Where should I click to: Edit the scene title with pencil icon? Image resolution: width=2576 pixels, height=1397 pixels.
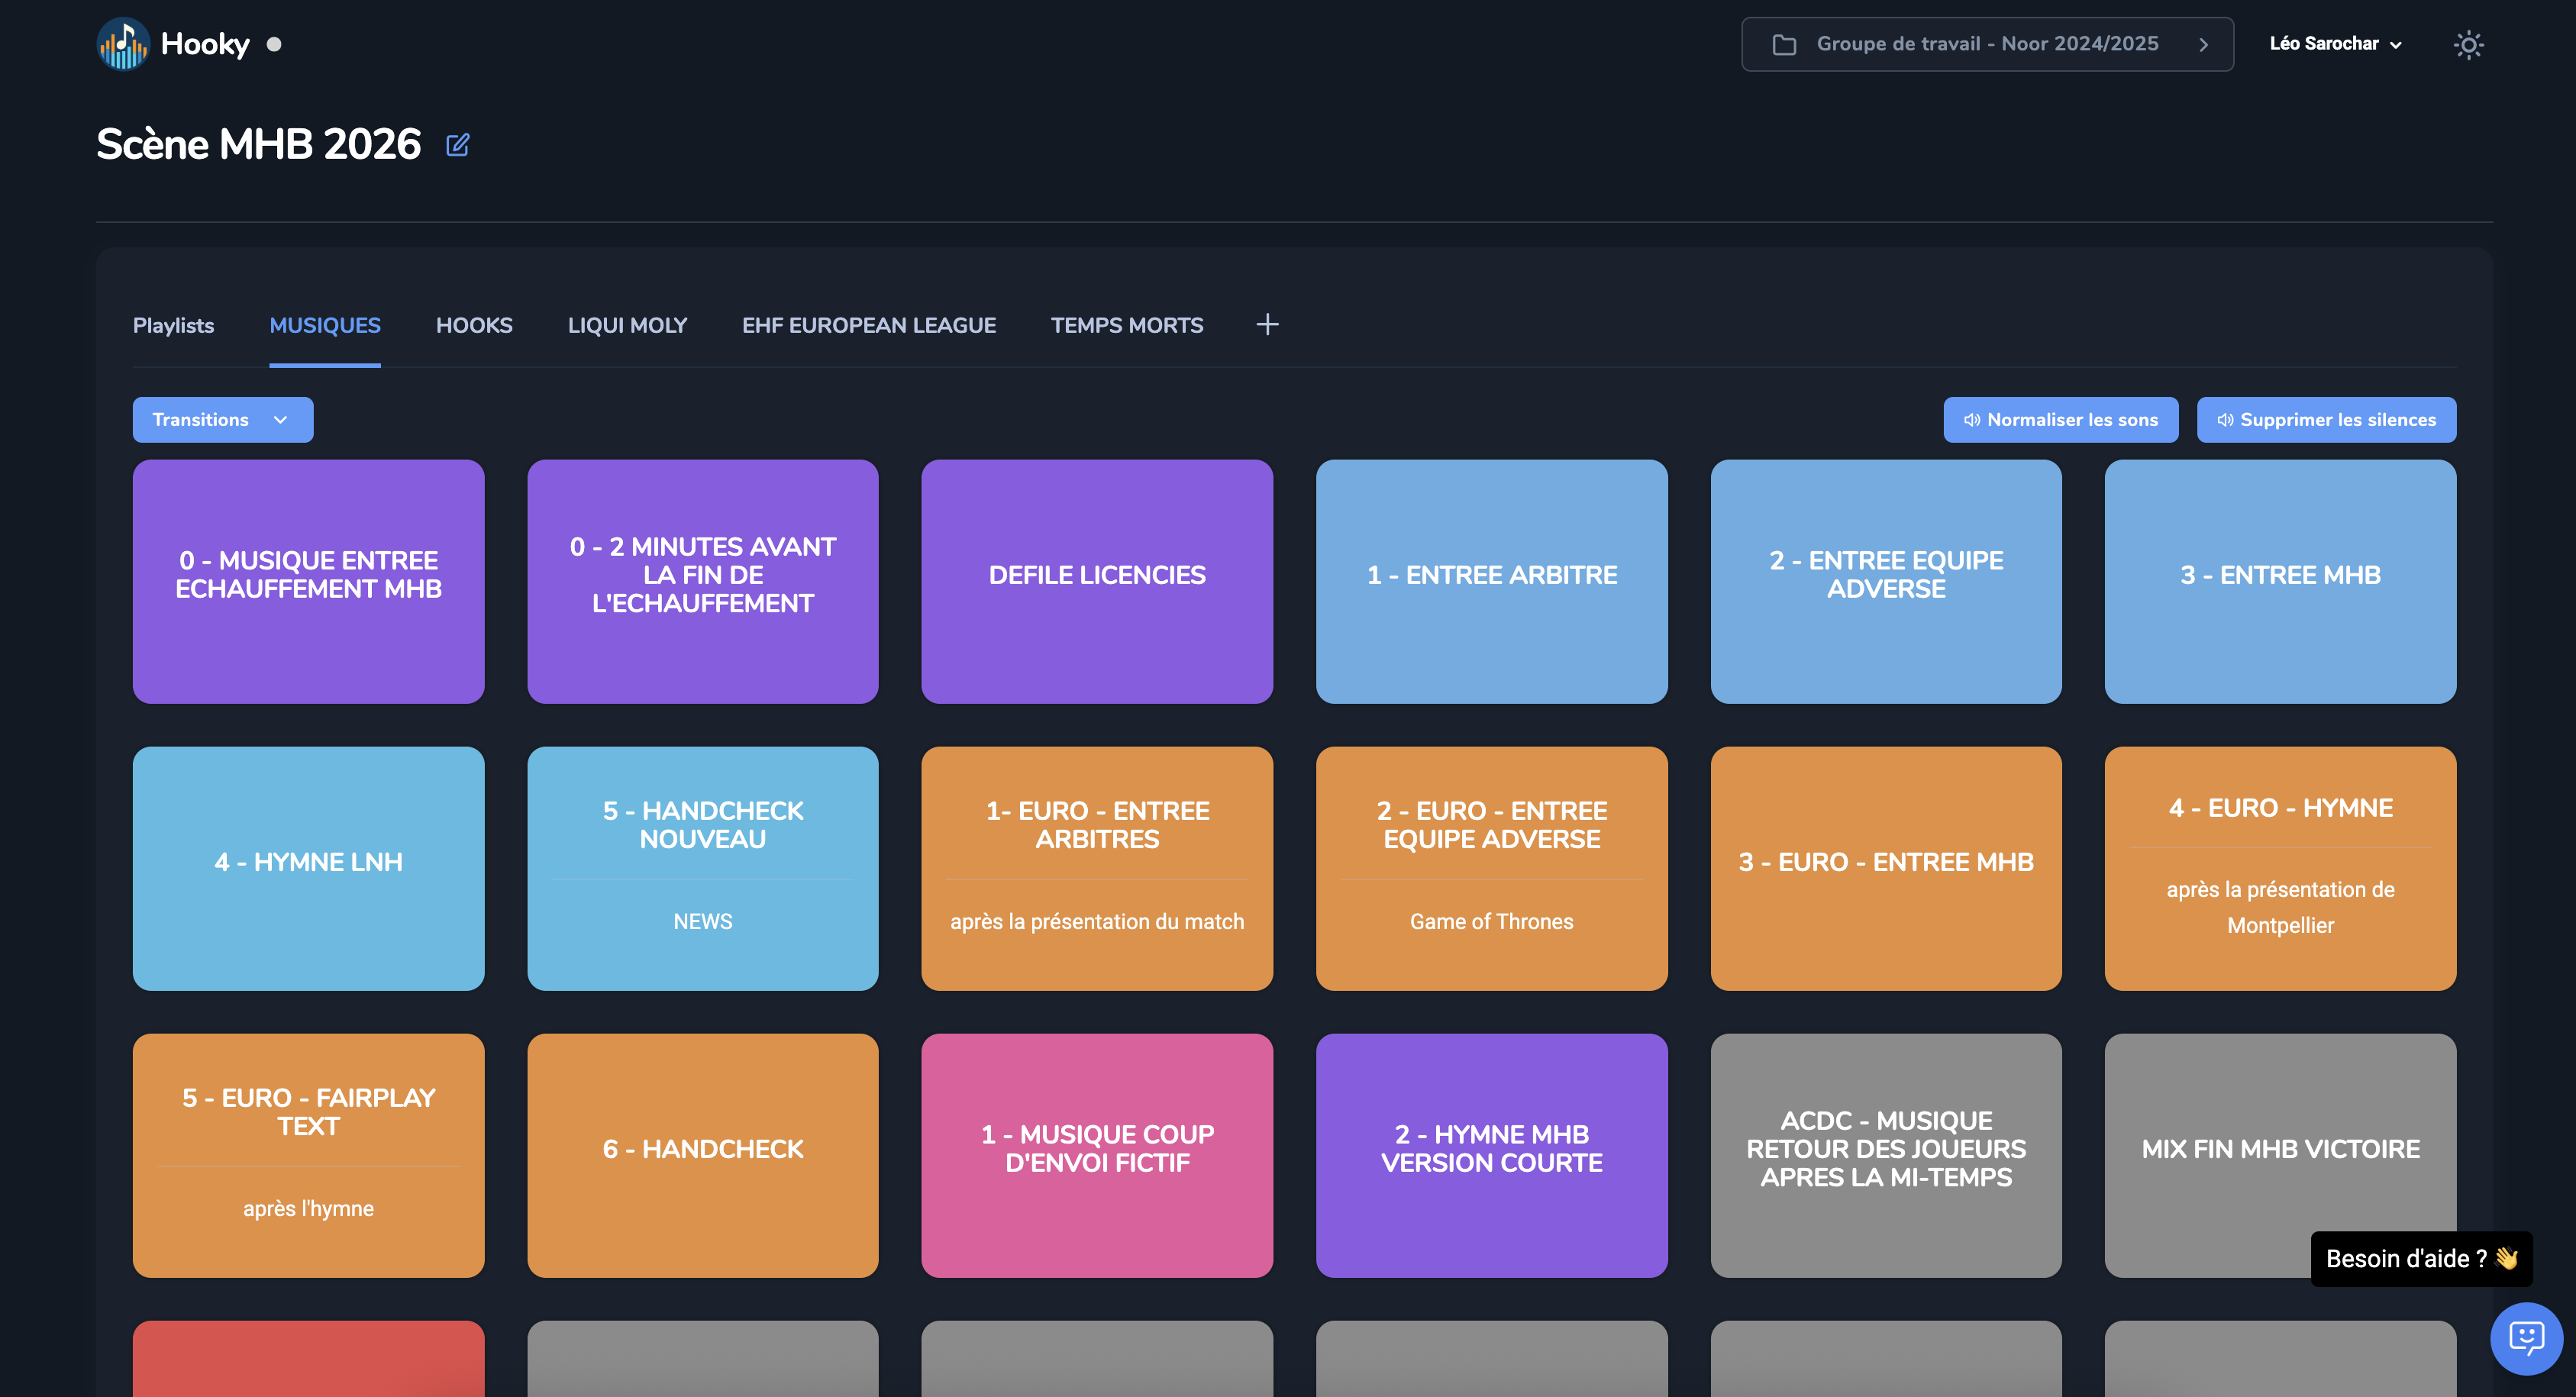tap(457, 145)
